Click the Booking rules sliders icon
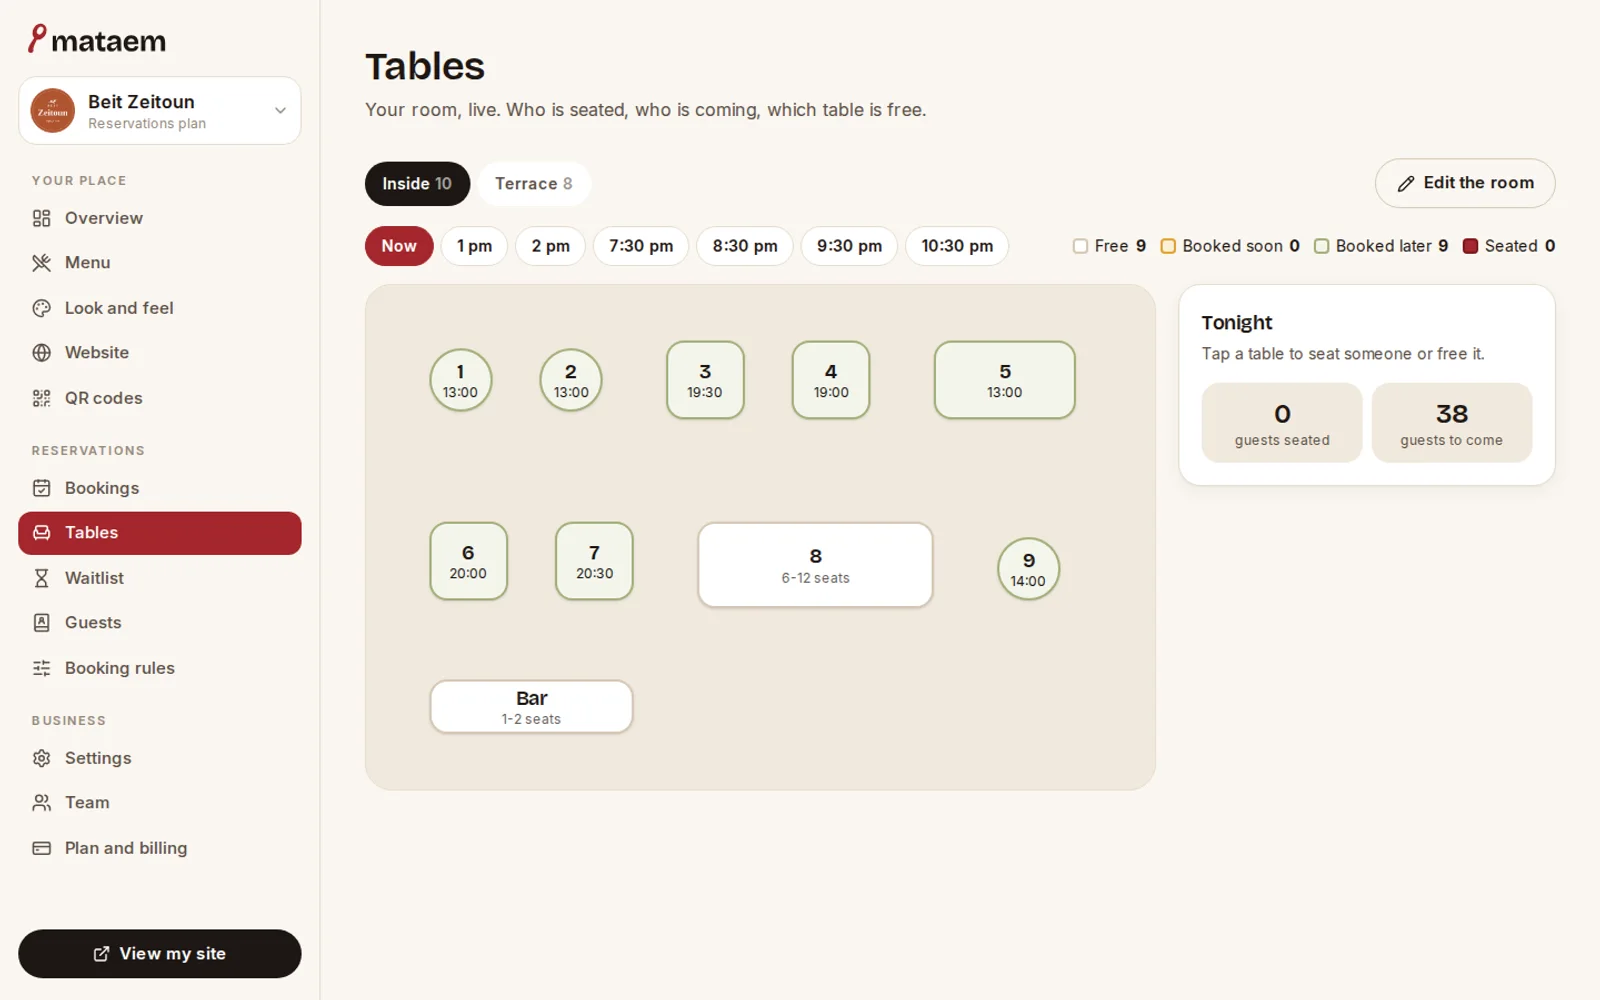Screen dimensions: 1600x1000 (41, 668)
